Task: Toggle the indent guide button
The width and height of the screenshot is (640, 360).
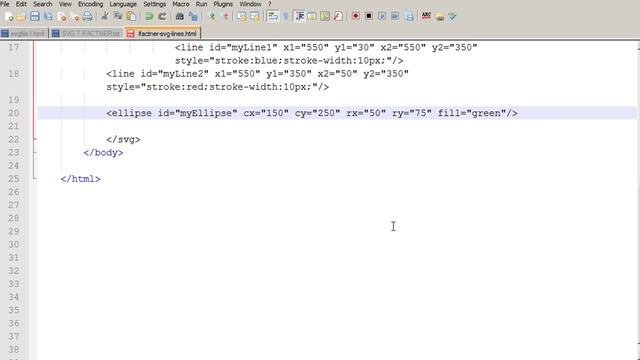Action: 299,16
